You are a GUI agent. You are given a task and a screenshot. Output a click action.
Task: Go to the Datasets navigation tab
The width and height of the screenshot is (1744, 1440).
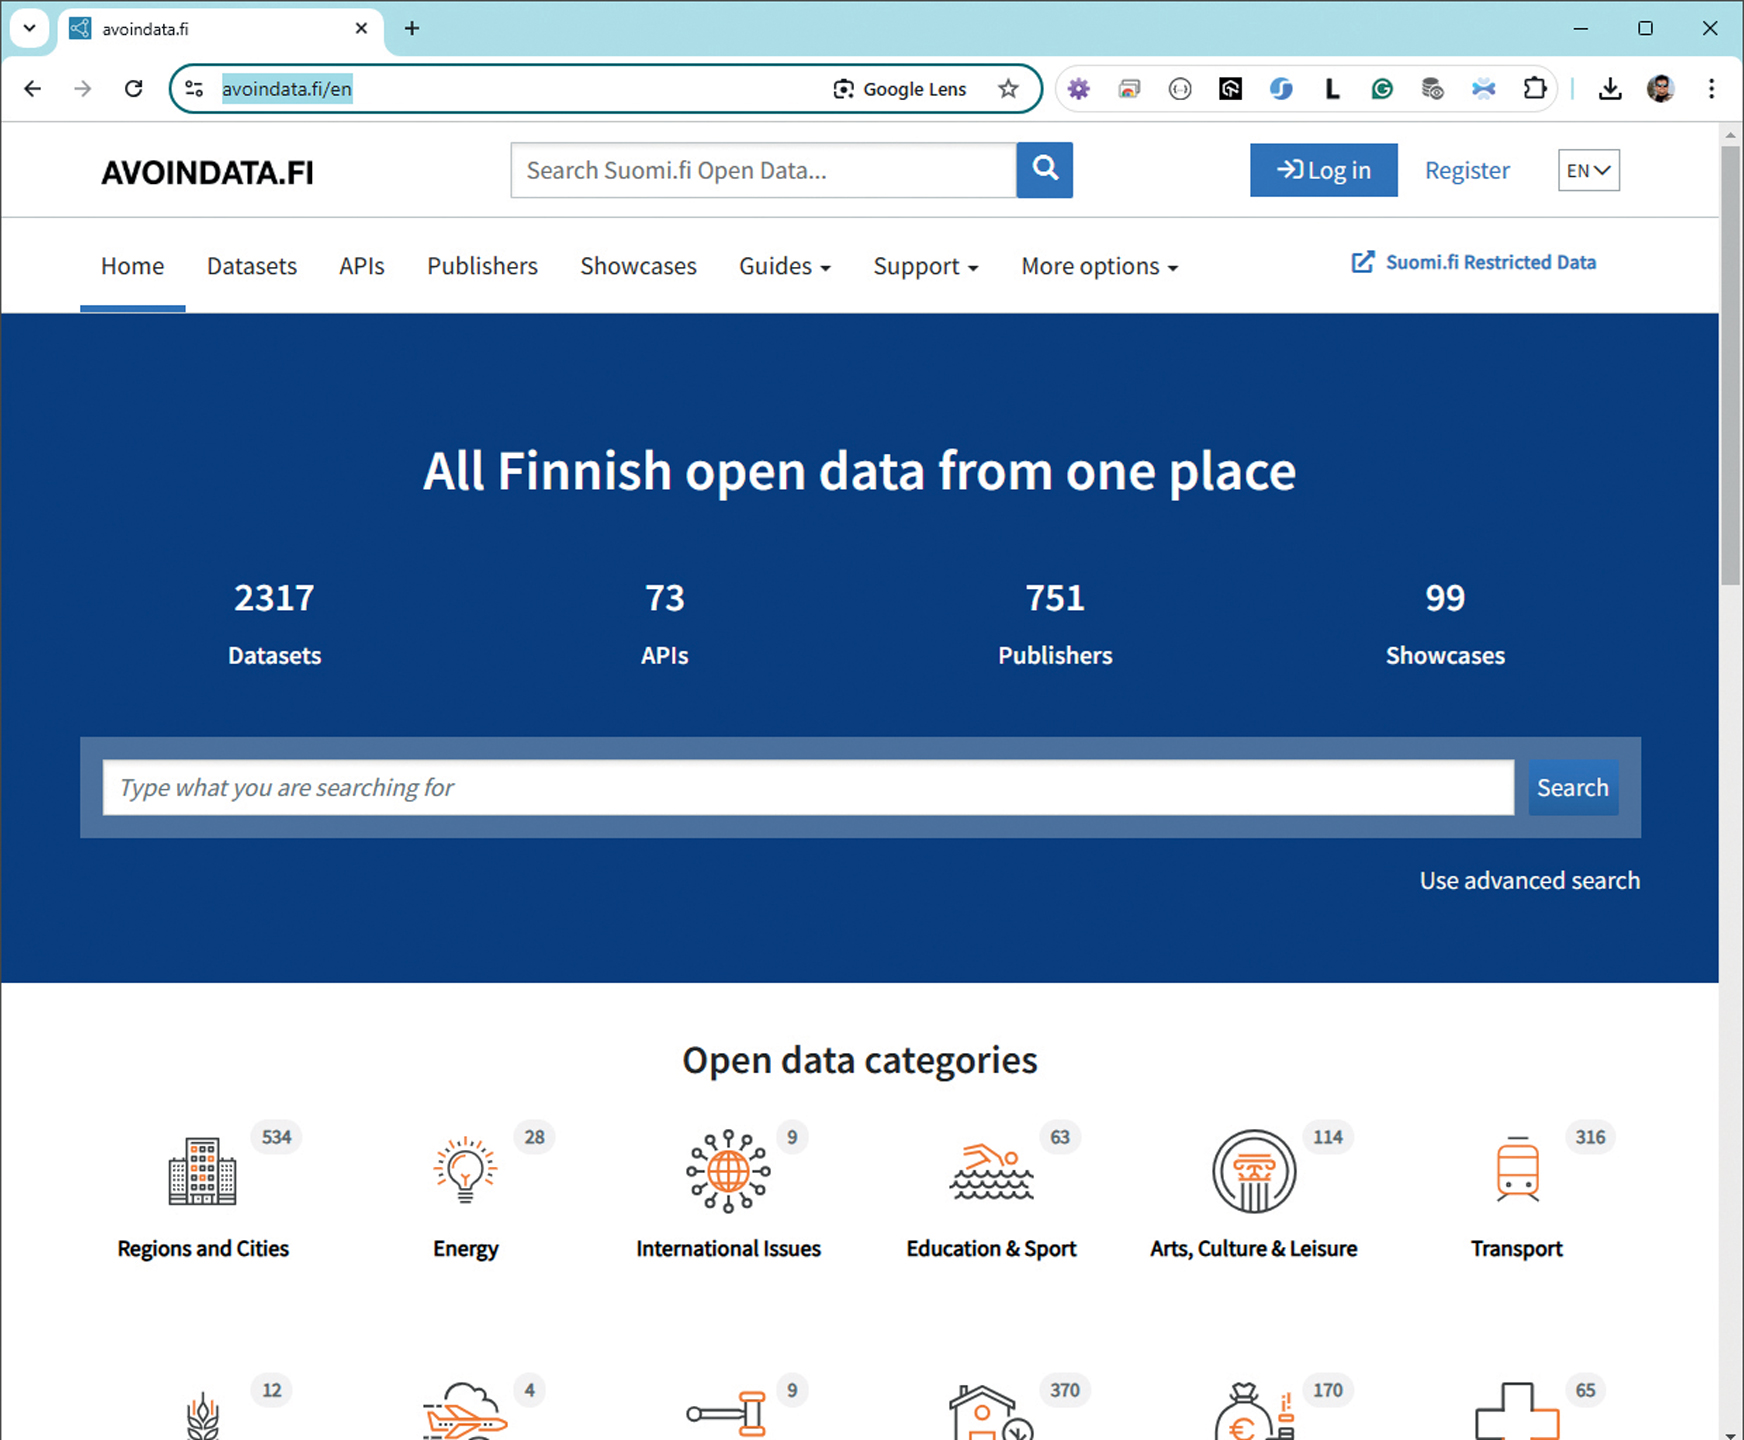tap(252, 266)
